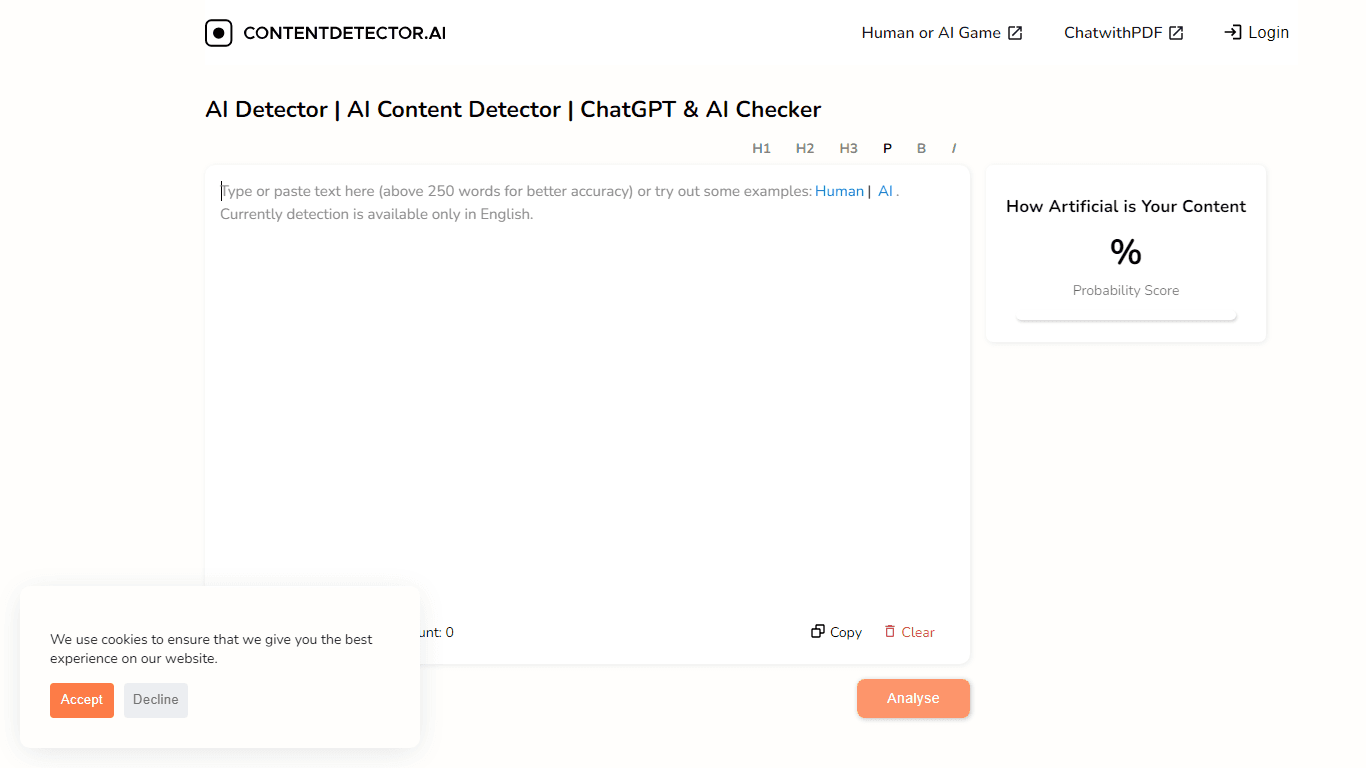Click the ContentDetector.AI logo icon
Viewport: 1366px width, 768px height.
pyautogui.click(x=218, y=33)
